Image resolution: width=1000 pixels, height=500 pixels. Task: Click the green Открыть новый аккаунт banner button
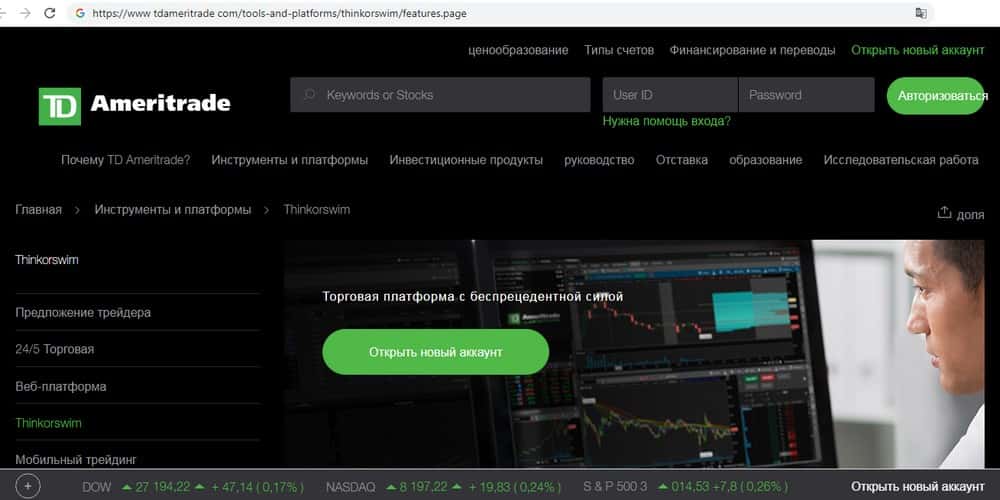click(436, 352)
